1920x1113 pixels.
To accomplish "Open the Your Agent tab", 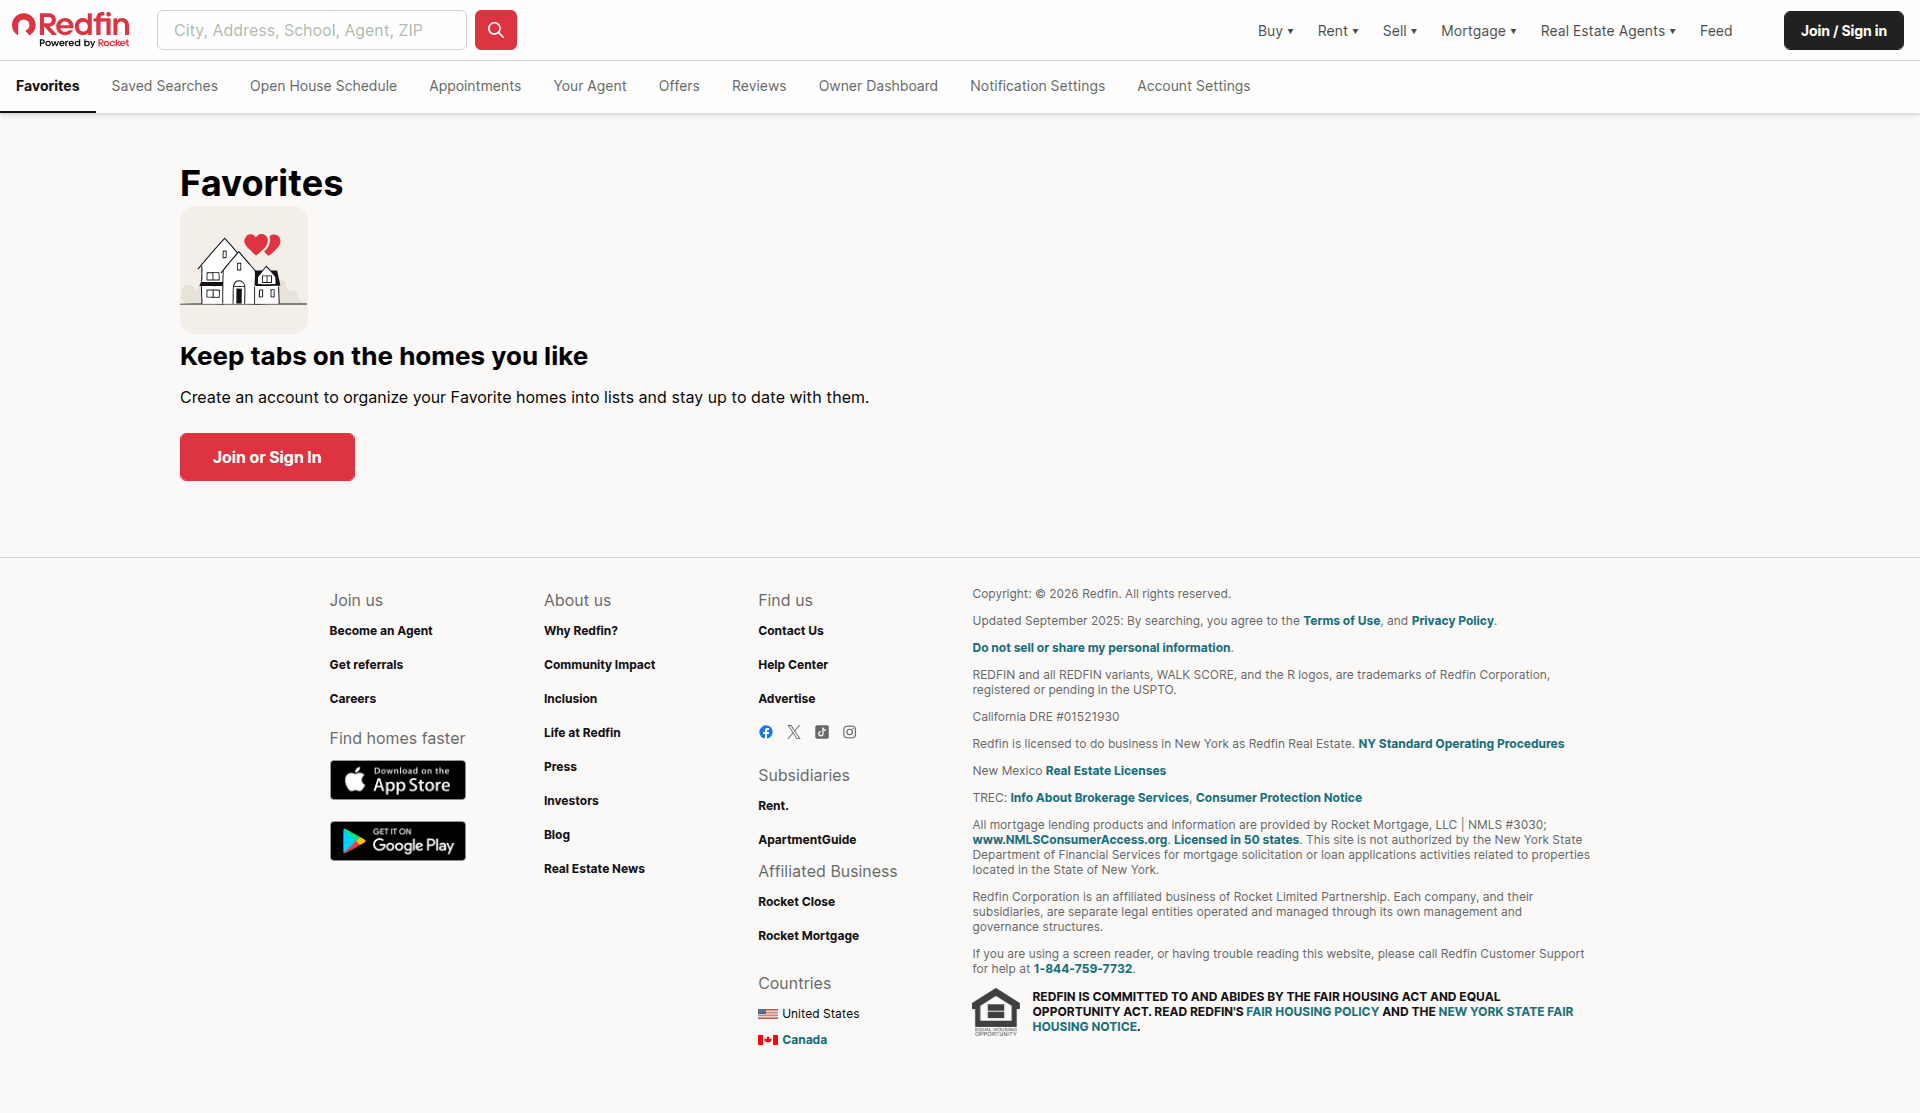I will (590, 86).
